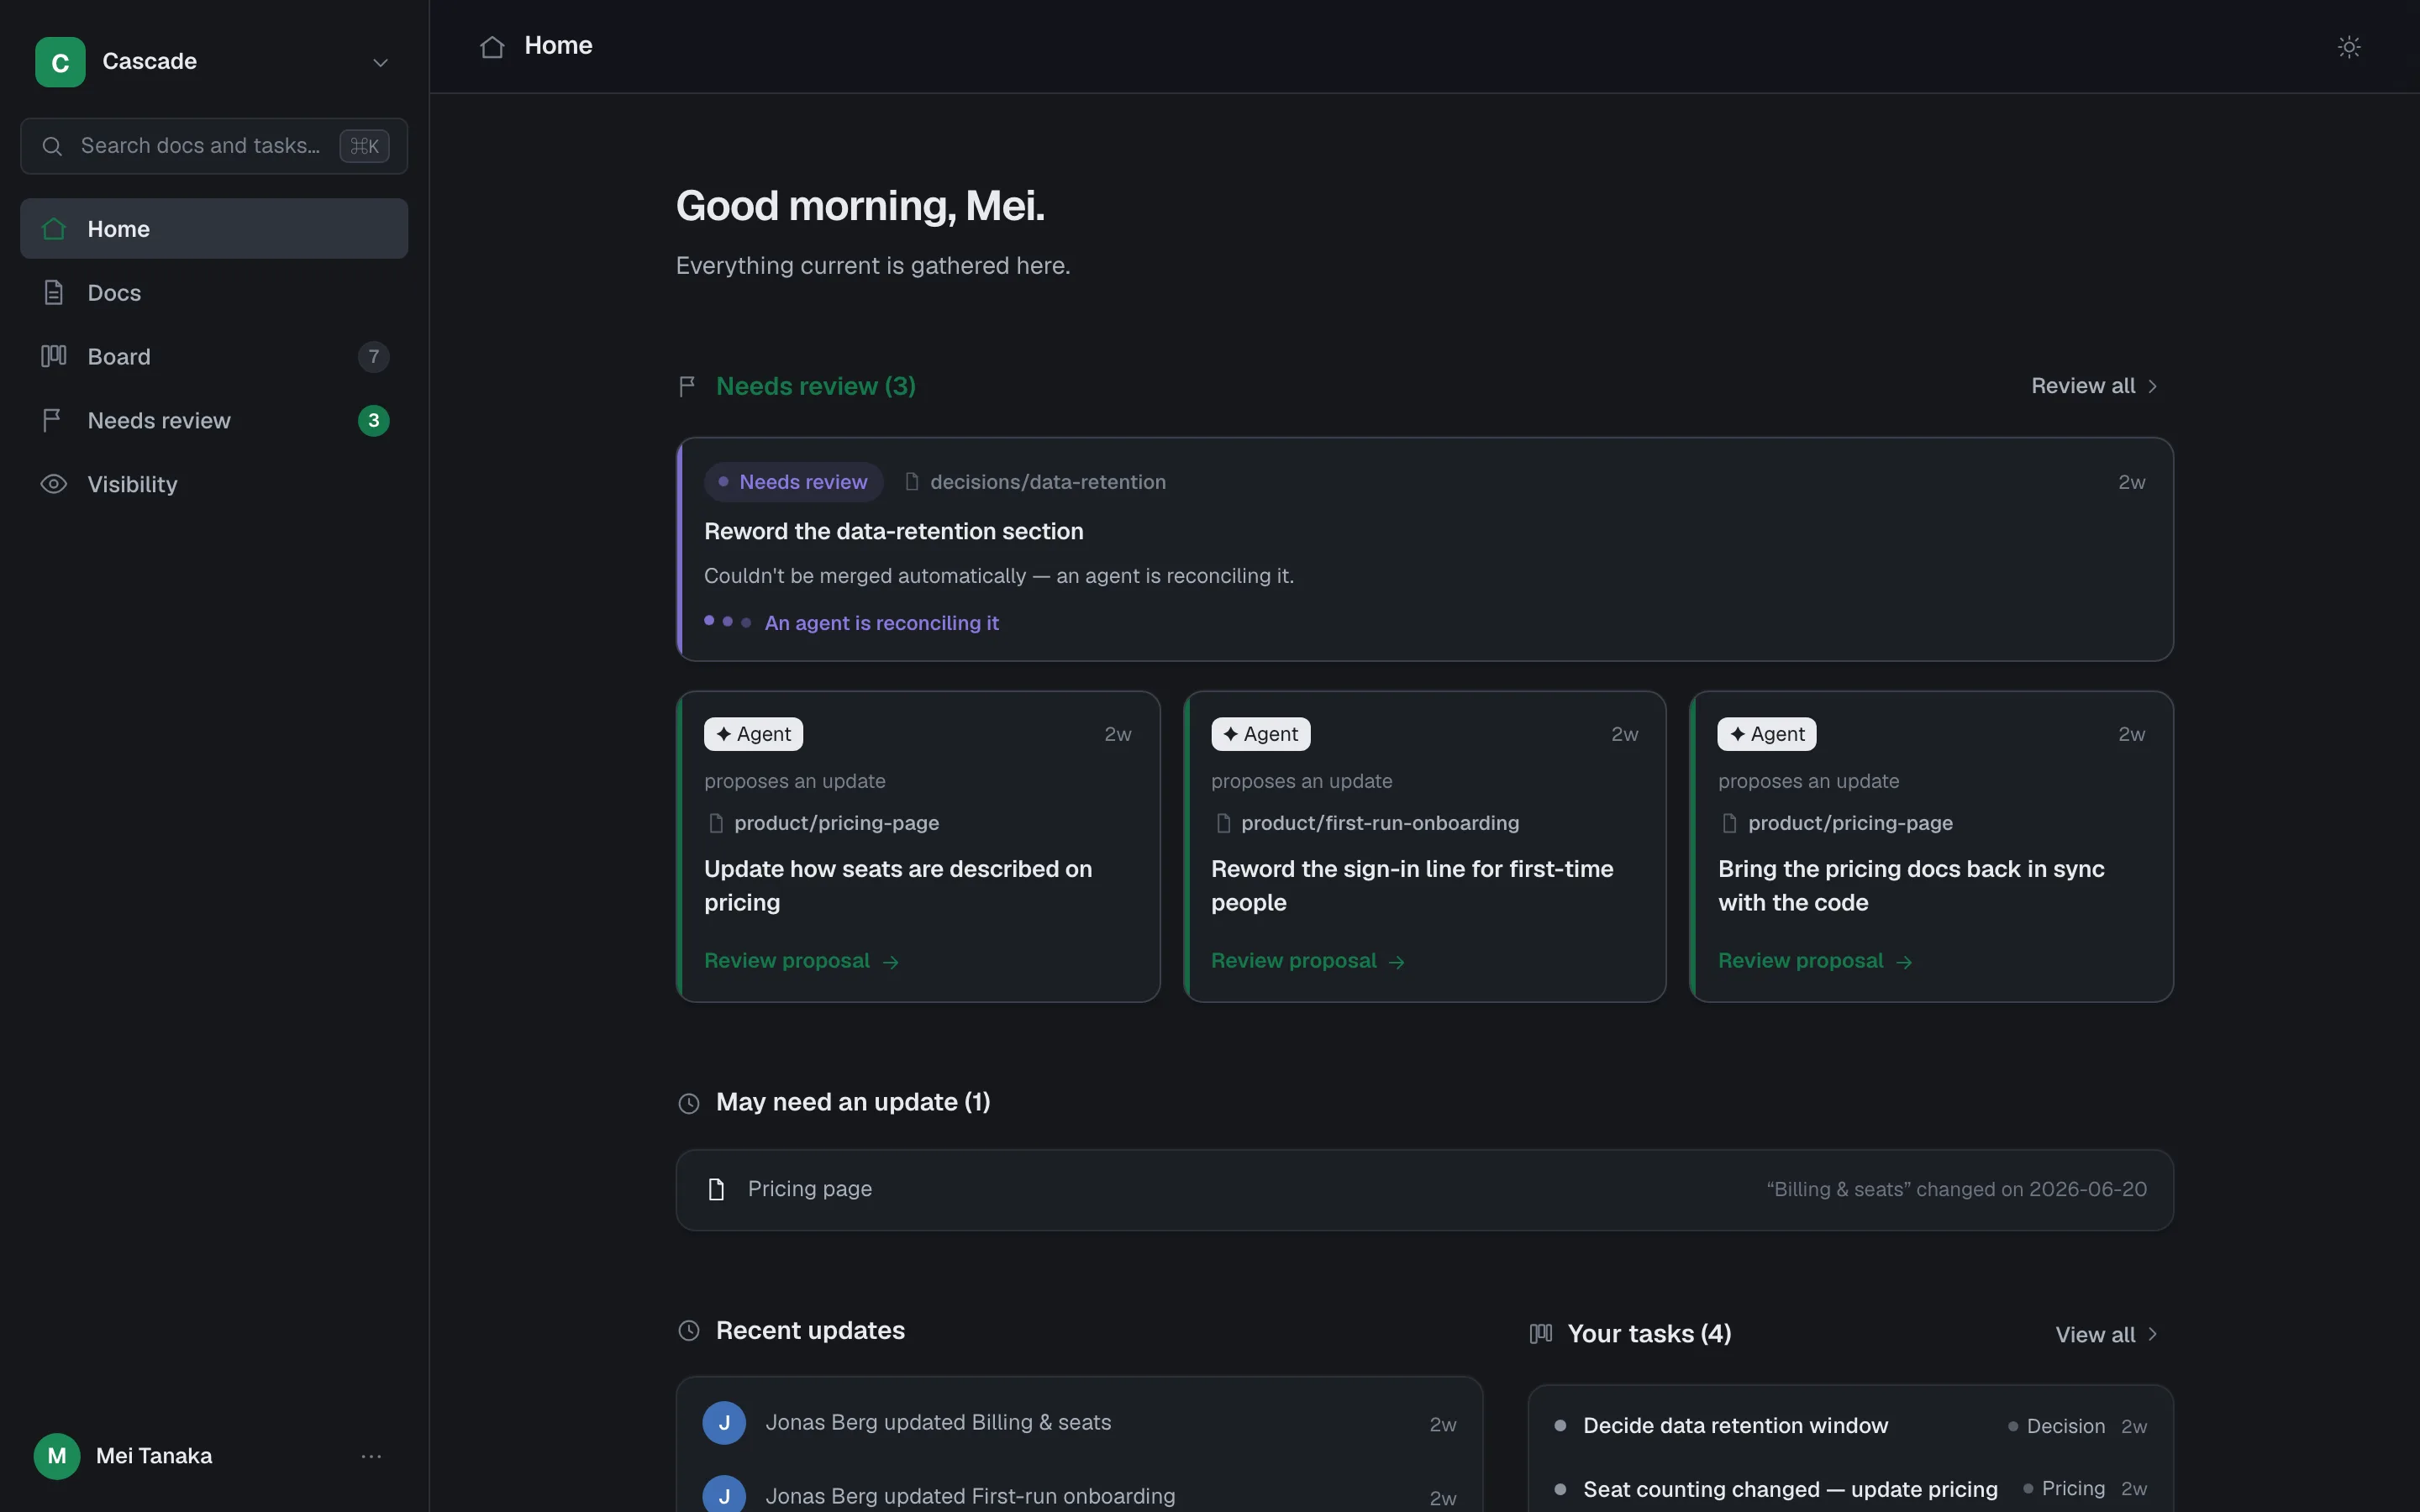Screen dimensions: 2420x1512
Task: Click Billing & seats changed on 2026-06-20 note
Action: (1956, 1190)
